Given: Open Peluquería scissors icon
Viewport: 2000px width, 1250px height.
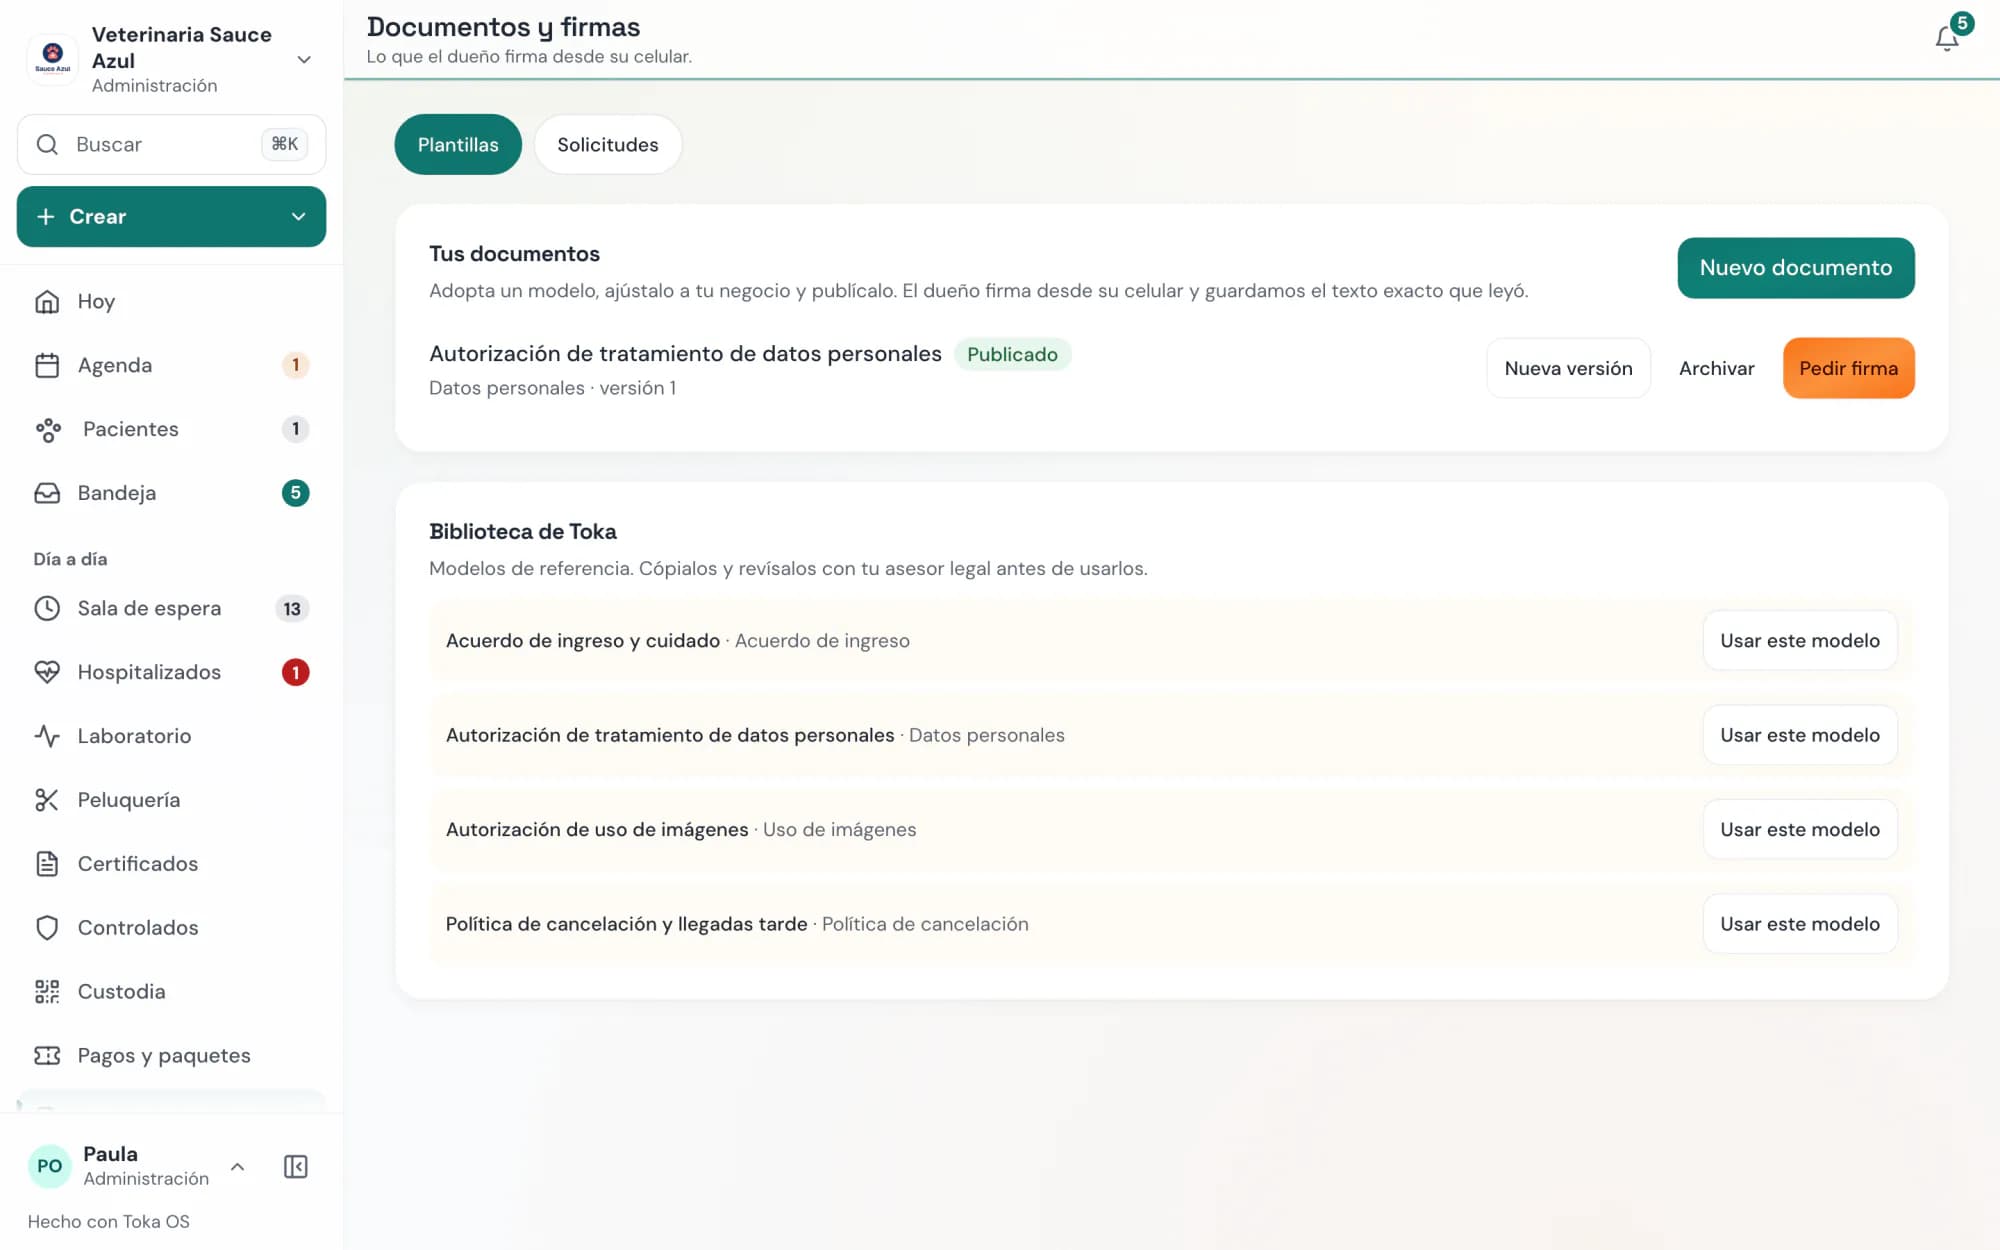Looking at the screenshot, I should [x=47, y=800].
